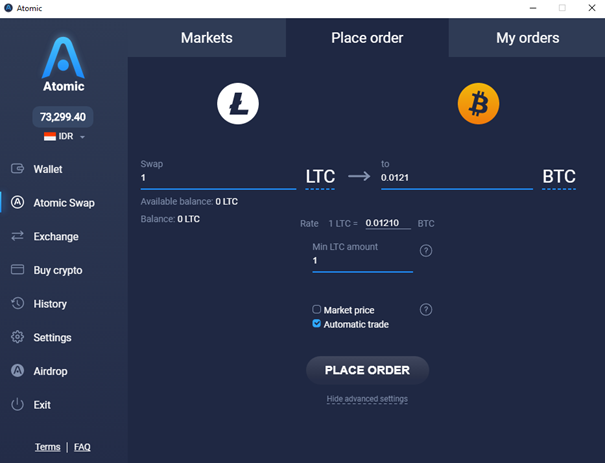Click the 'to' BTC amount field

pos(457,177)
